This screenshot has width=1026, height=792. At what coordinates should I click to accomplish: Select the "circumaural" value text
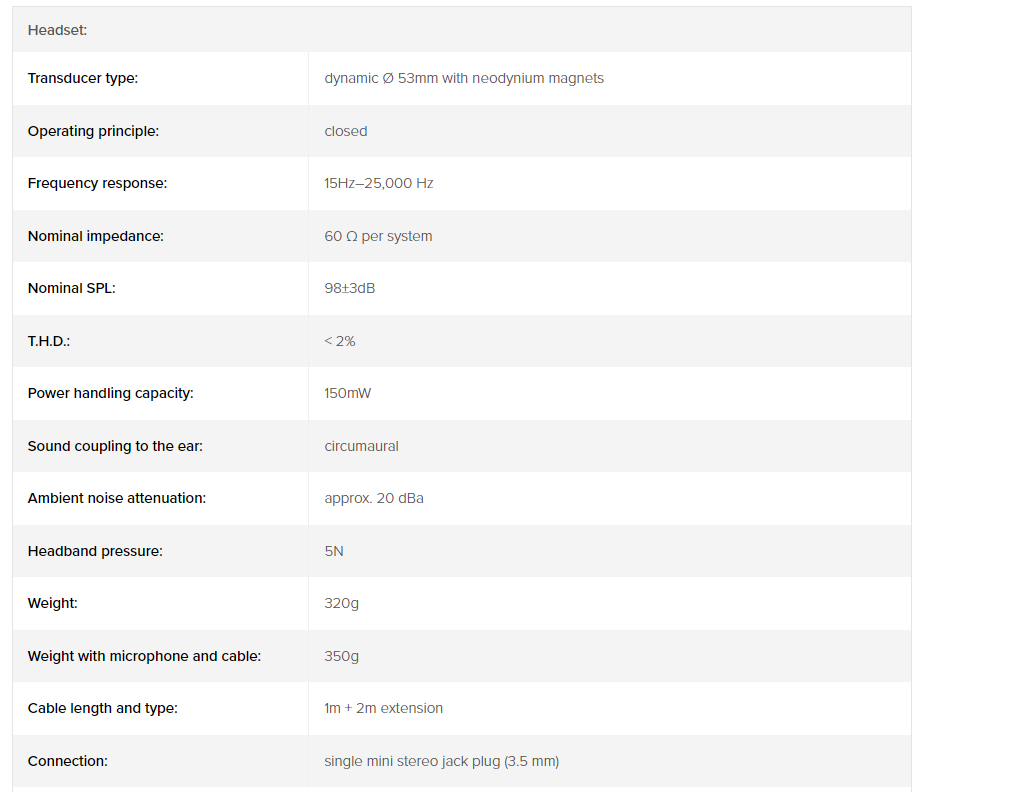[361, 446]
